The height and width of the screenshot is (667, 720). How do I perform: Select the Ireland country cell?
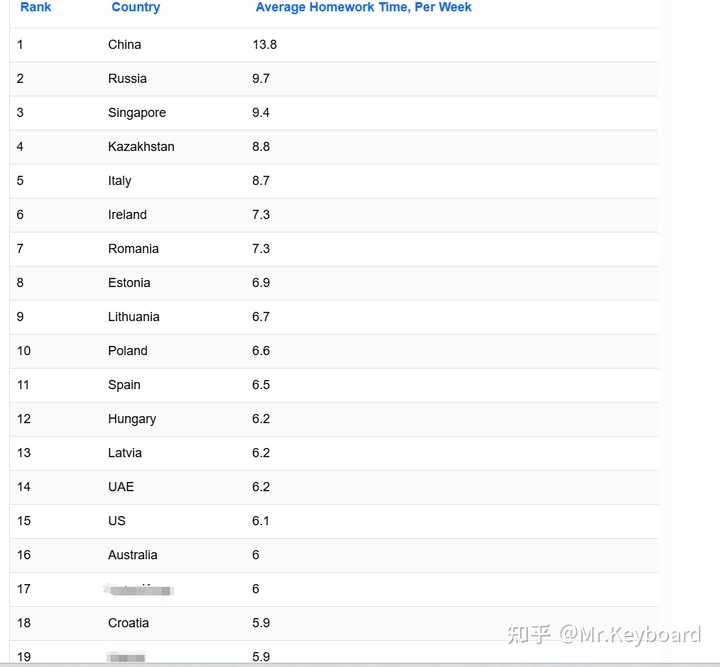127,215
